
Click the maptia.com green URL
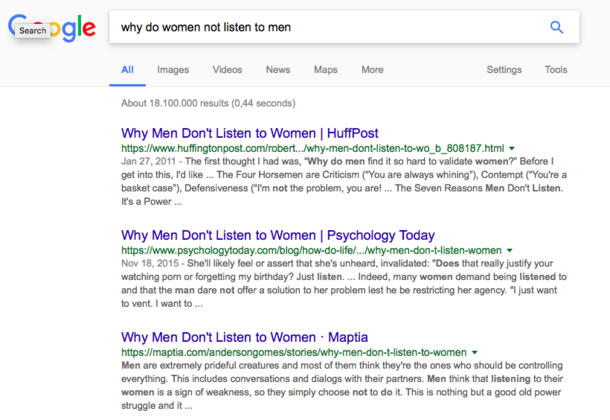pos(294,352)
